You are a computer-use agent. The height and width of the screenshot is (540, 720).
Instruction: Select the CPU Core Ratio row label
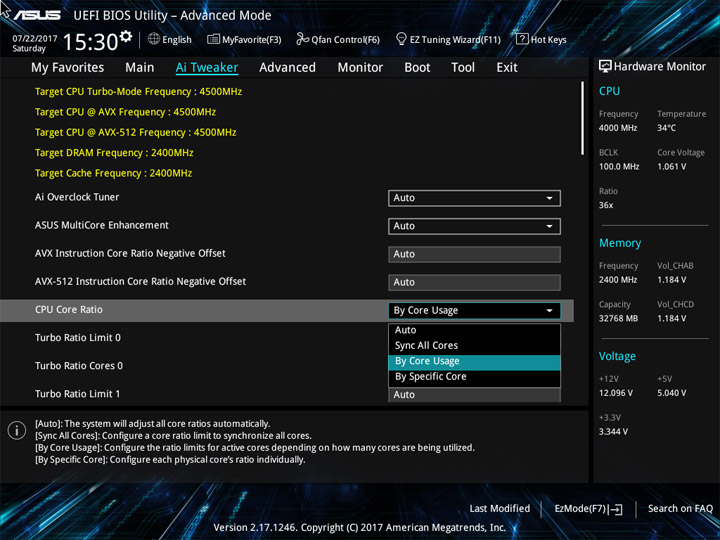69,310
